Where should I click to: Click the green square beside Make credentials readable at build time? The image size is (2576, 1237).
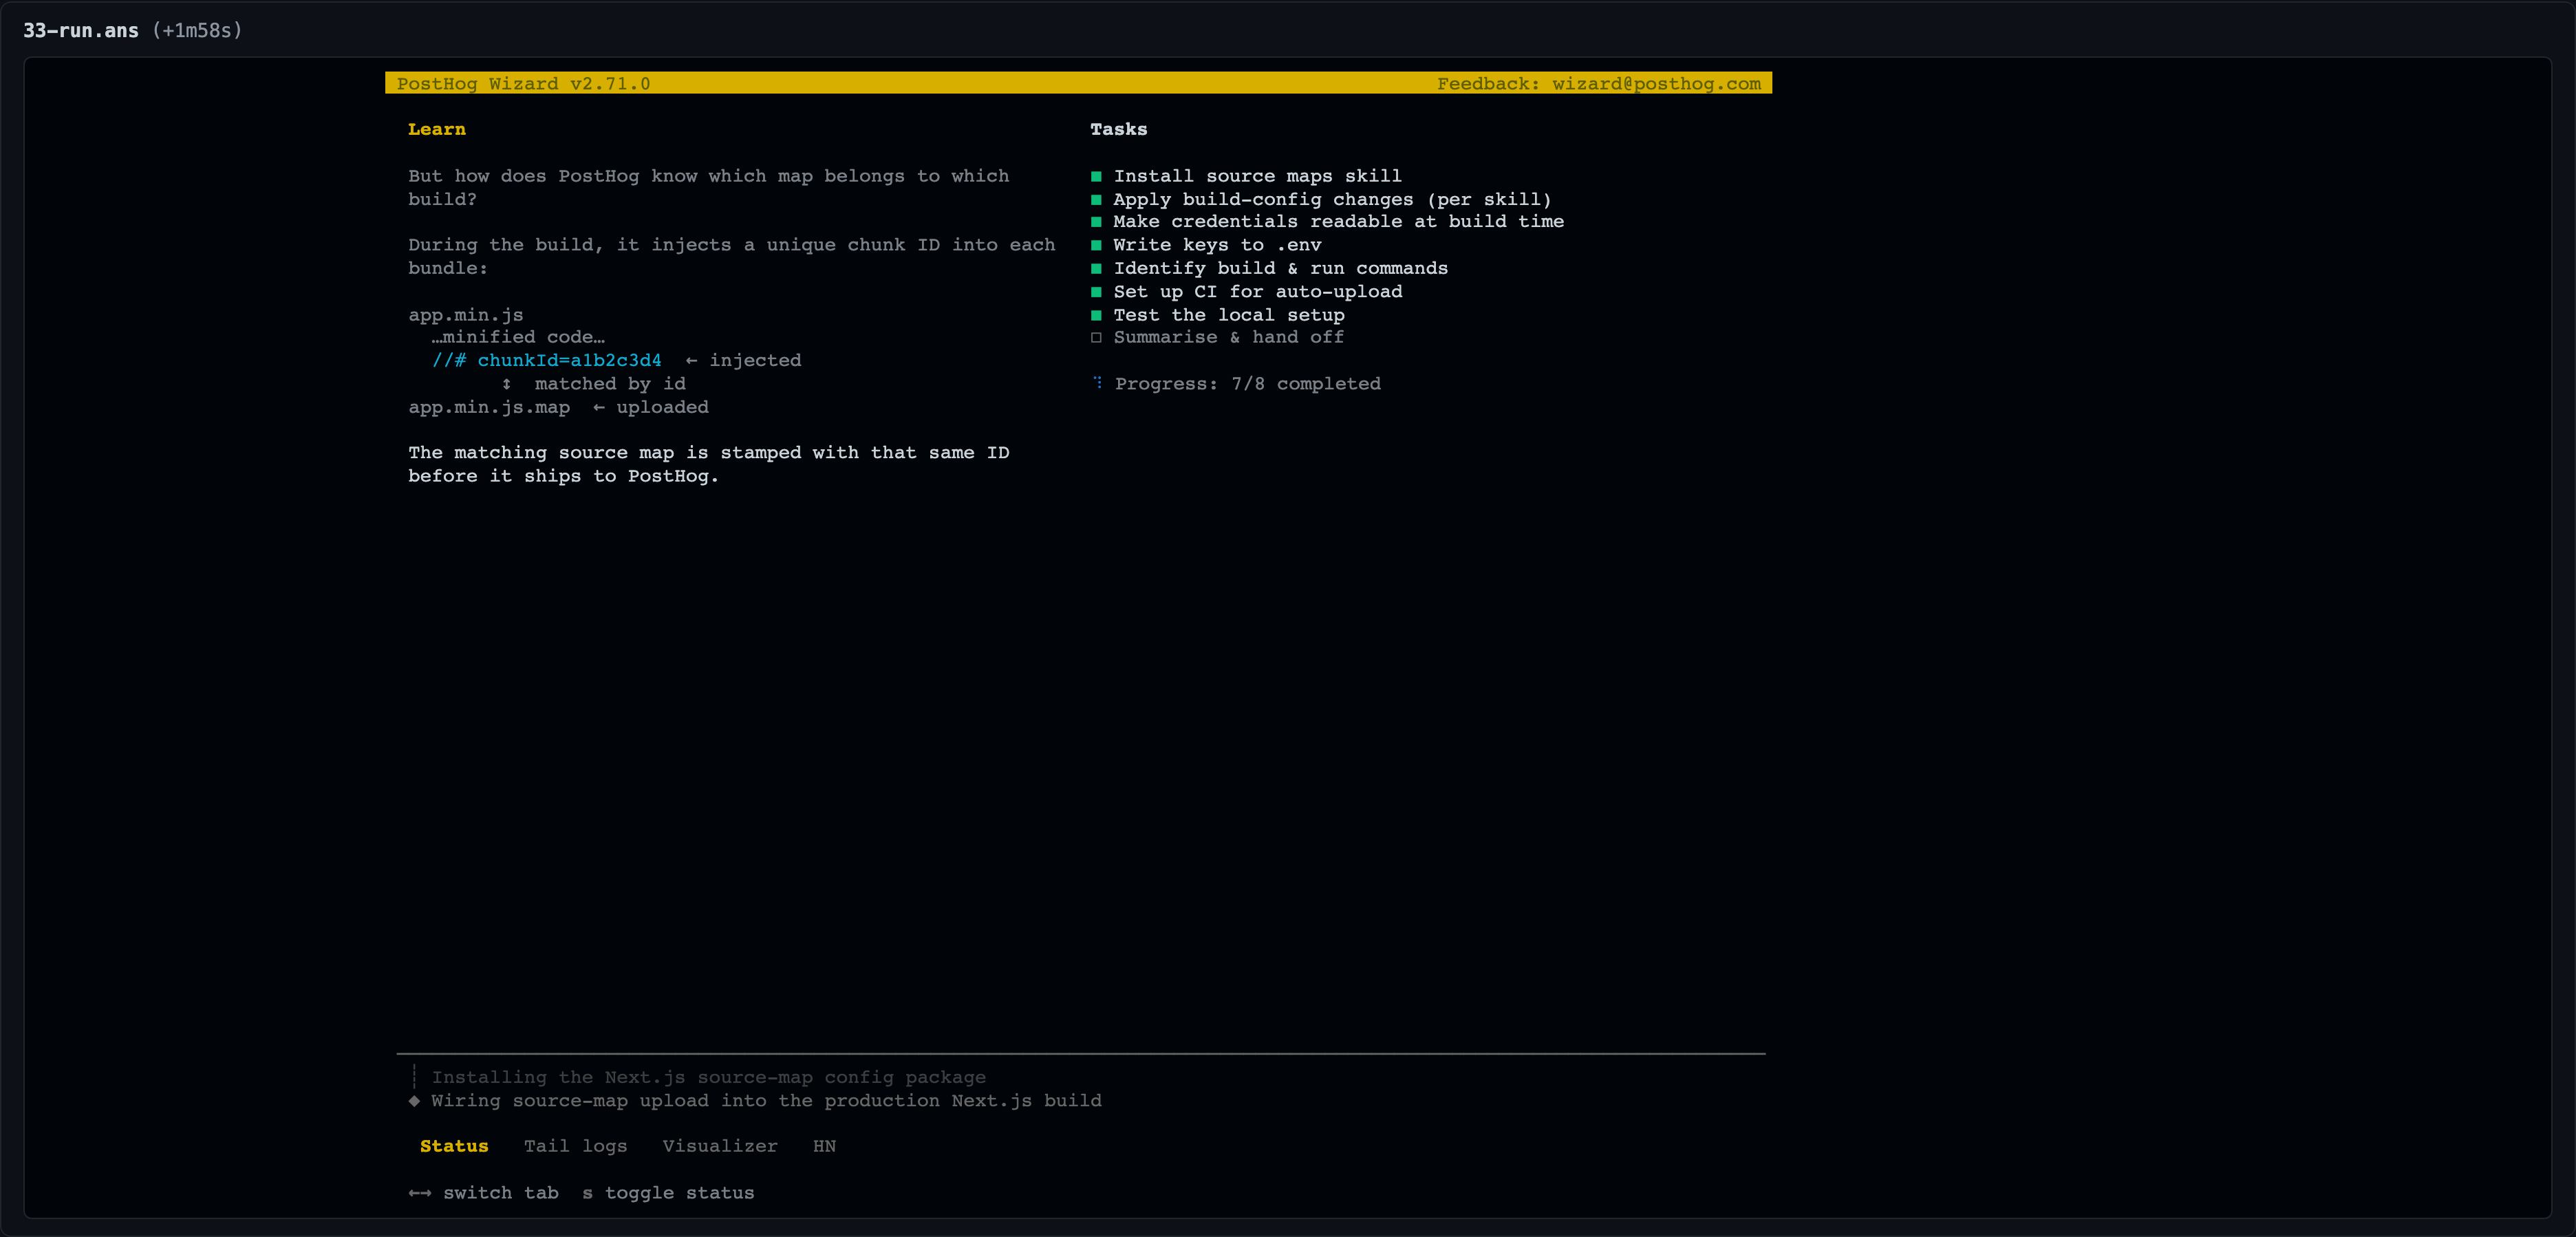[1096, 222]
